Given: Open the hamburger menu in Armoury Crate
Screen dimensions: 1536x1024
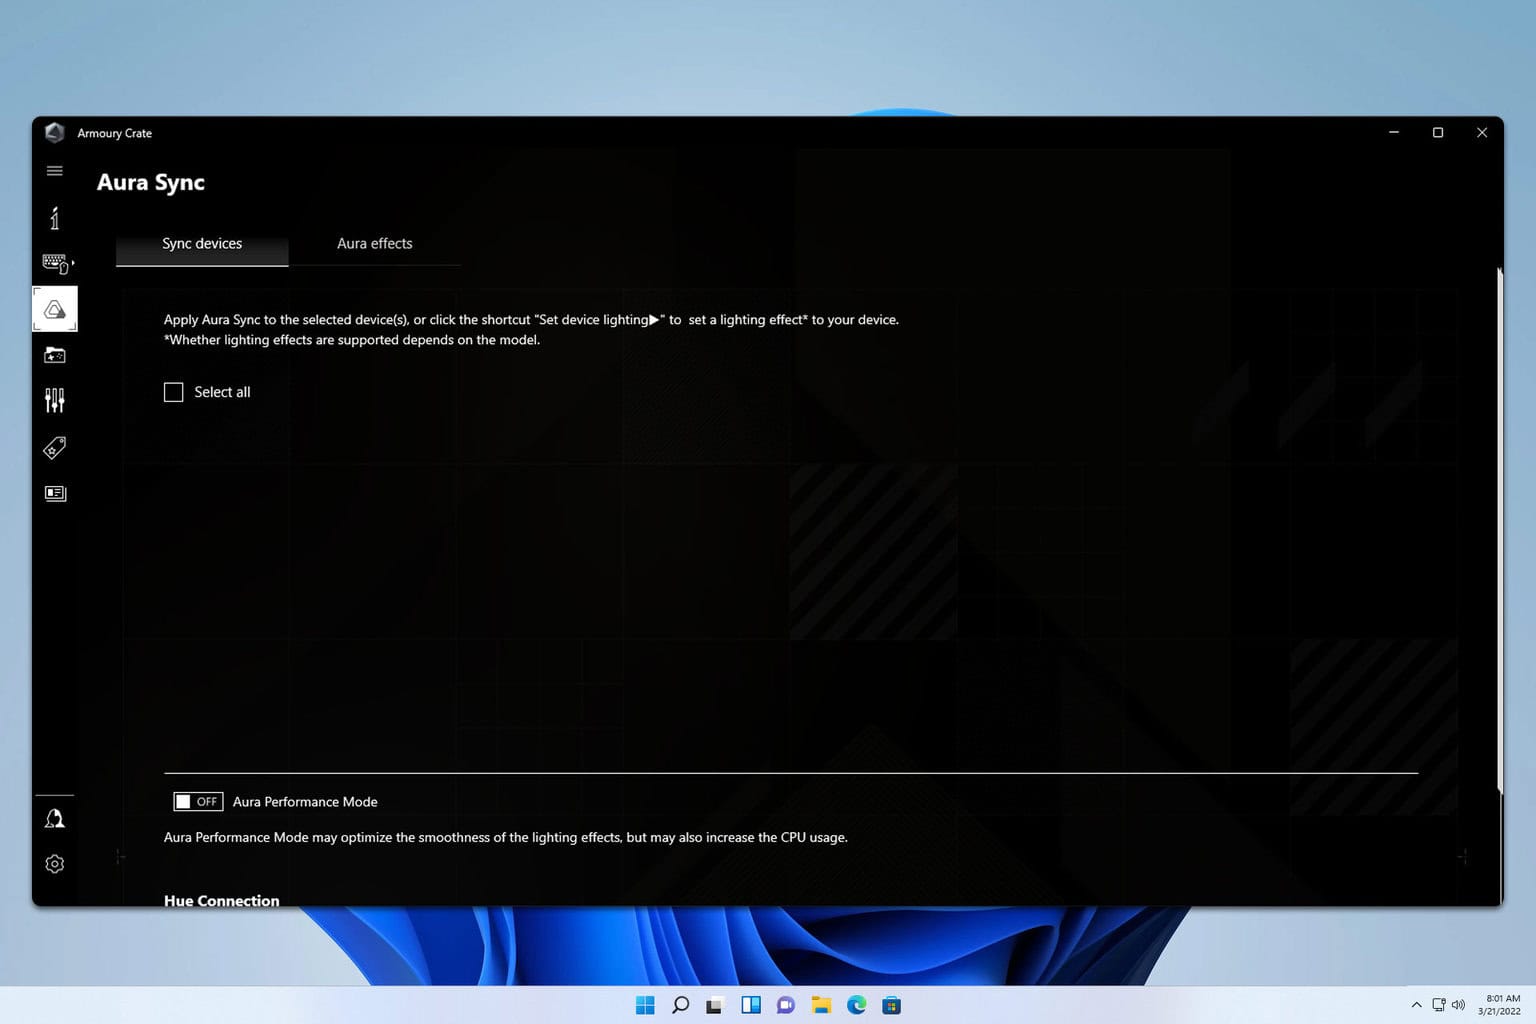Looking at the screenshot, I should (x=55, y=171).
